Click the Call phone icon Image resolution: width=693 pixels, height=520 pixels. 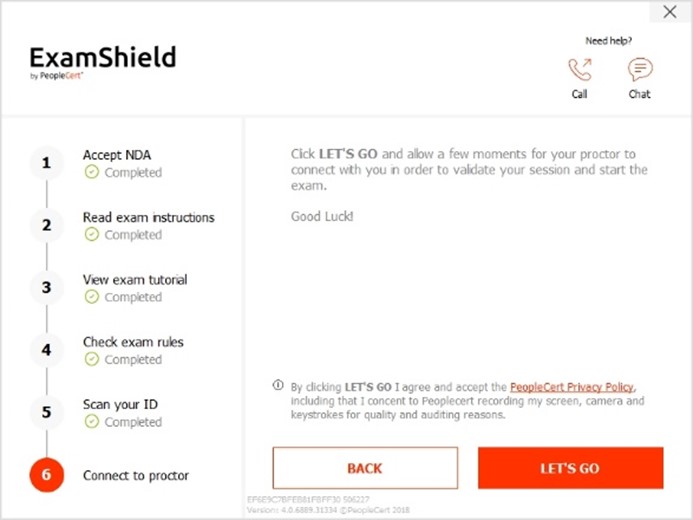pos(580,69)
